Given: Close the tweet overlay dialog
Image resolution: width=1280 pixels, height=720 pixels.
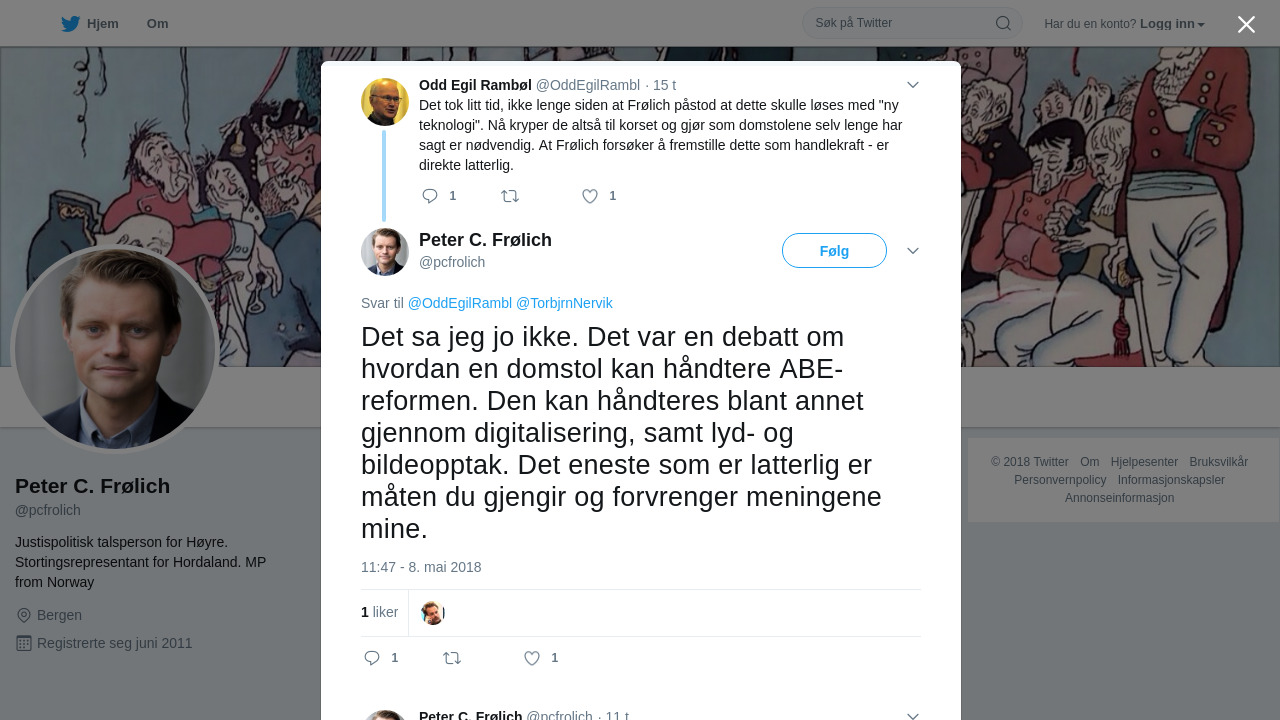Looking at the screenshot, I should [x=1246, y=24].
